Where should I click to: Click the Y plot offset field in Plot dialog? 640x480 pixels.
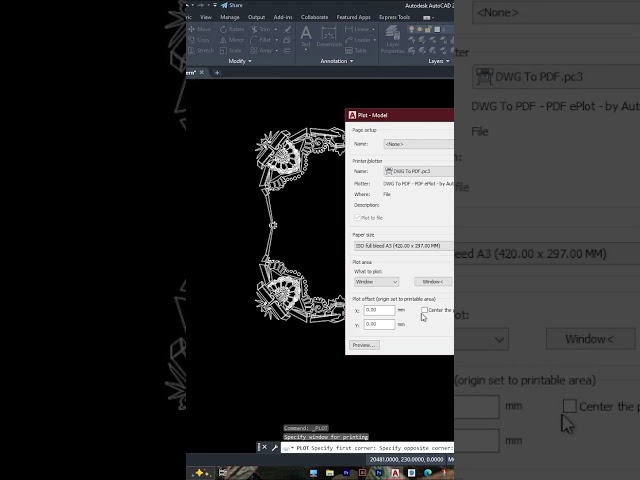click(x=379, y=324)
